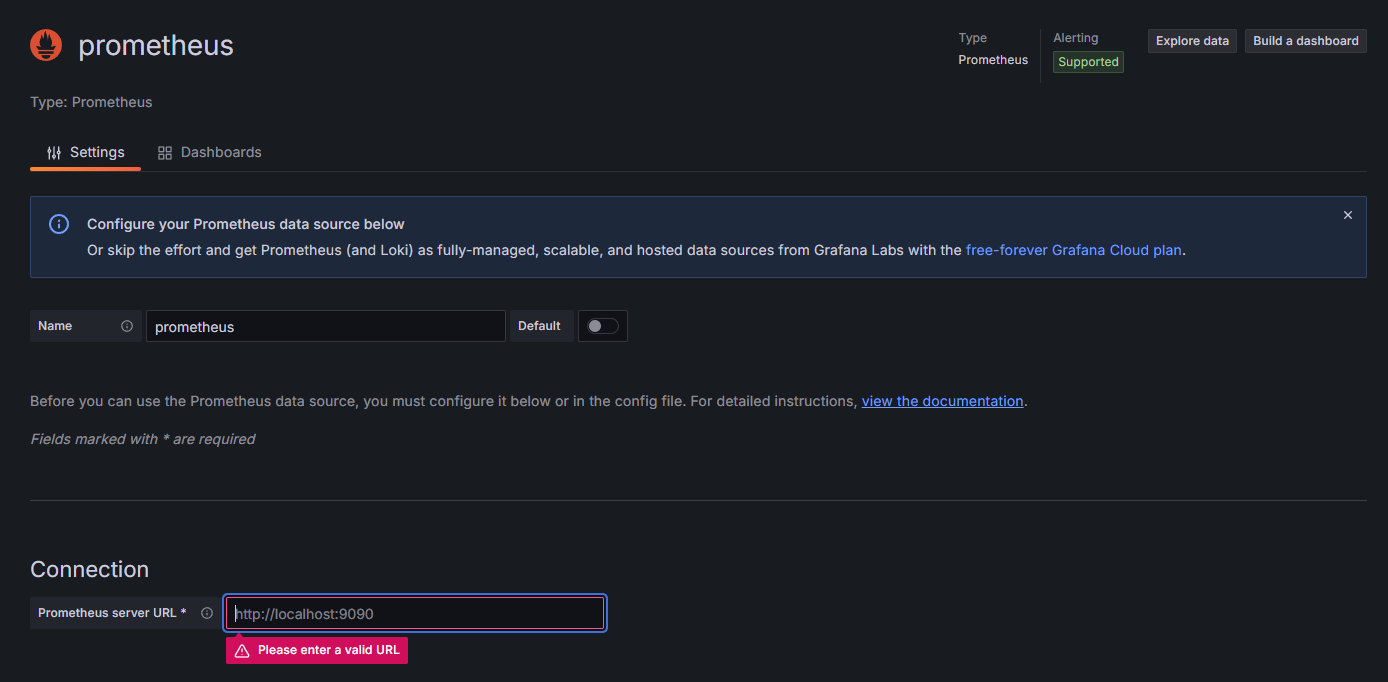Click the Prometheus server URL label
1388x682 pixels.
point(112,613)
